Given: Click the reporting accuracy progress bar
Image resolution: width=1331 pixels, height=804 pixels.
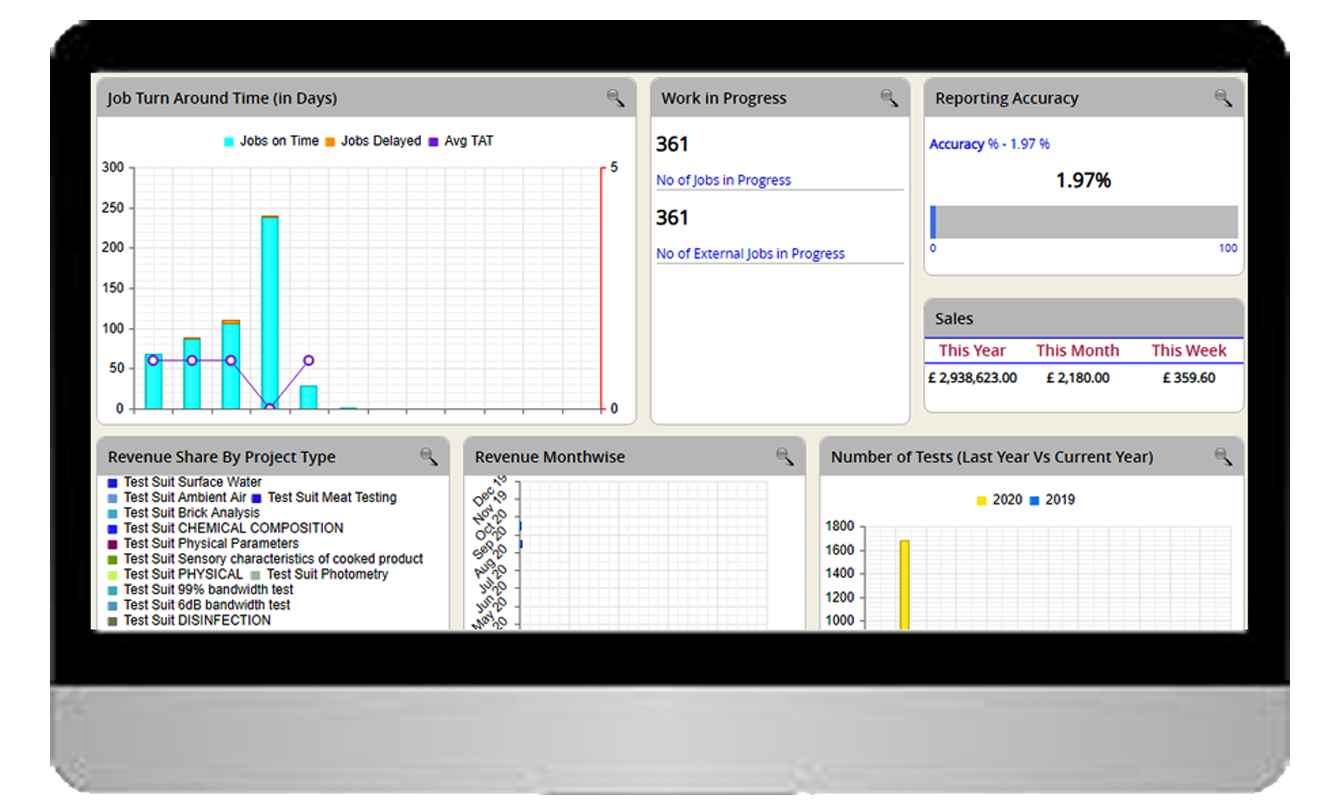Looking at the screenshot, I should [x=1084, y=222].
